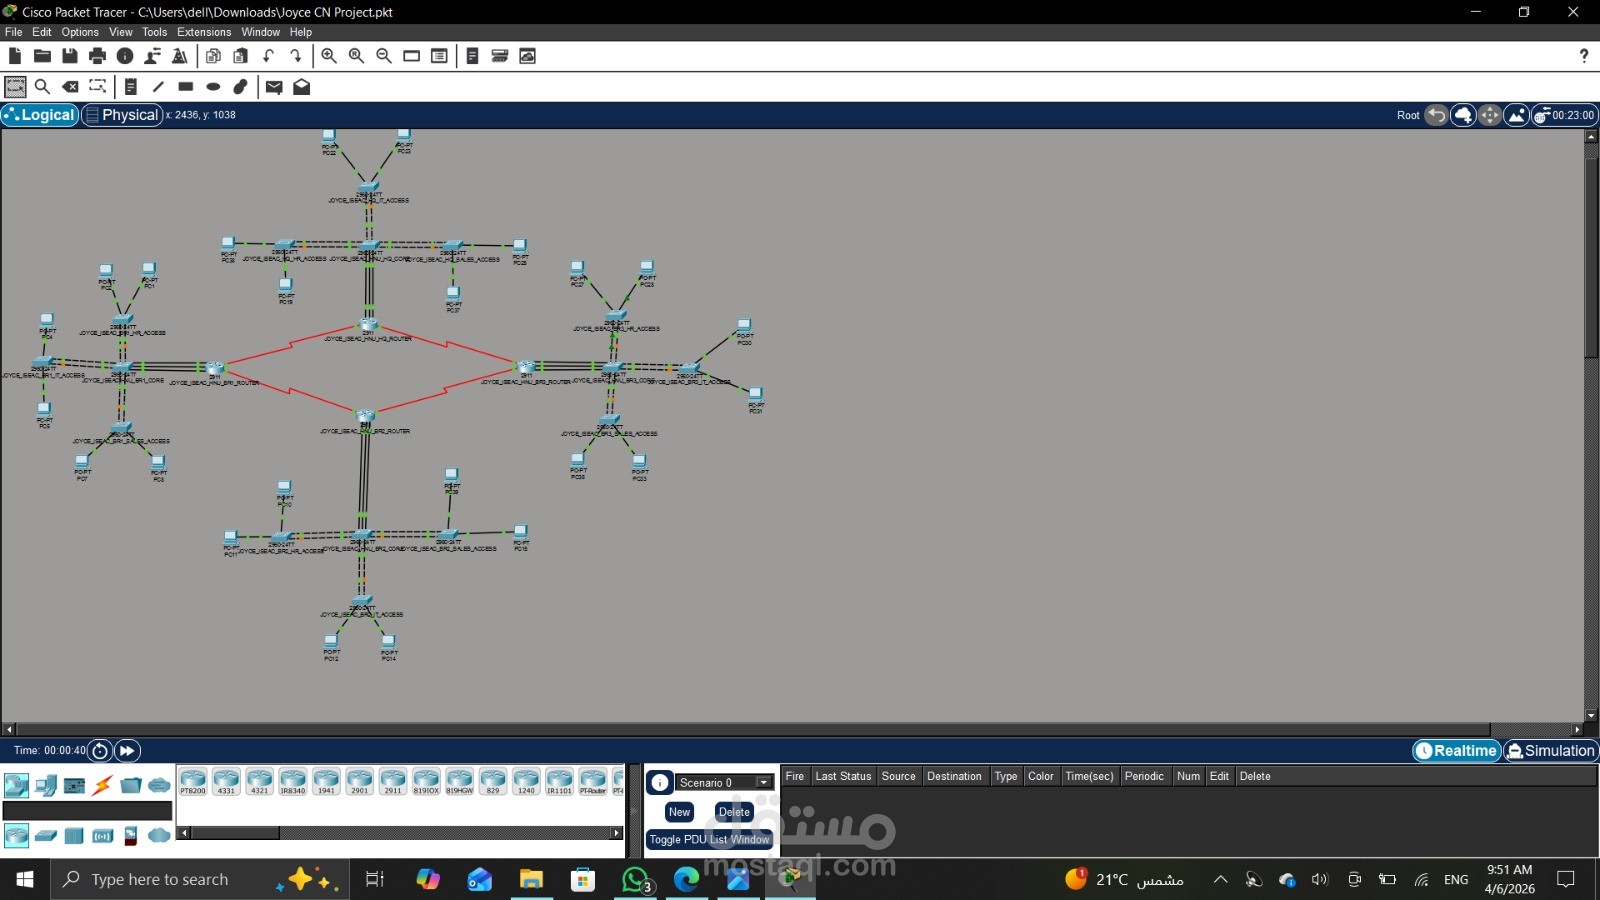The height and width of the screenshot is (900, 1600).
Task: Open WhatsApp from the taskbar
Action: tap(635, 880)
